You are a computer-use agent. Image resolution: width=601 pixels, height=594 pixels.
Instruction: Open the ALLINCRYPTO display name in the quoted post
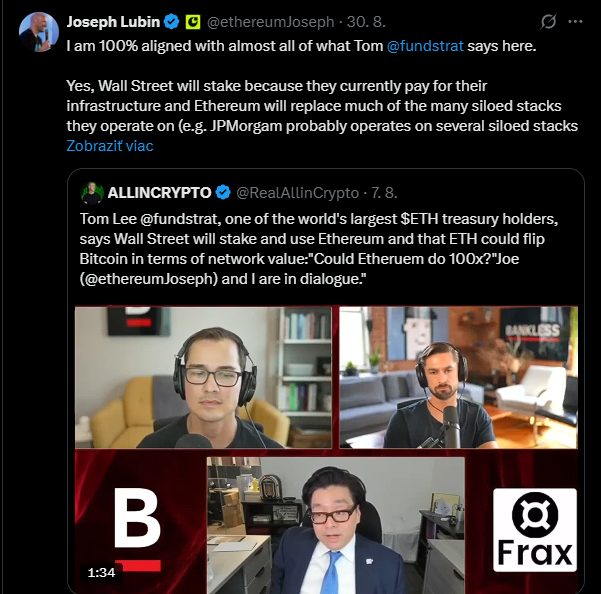click(x=159, y=192)
